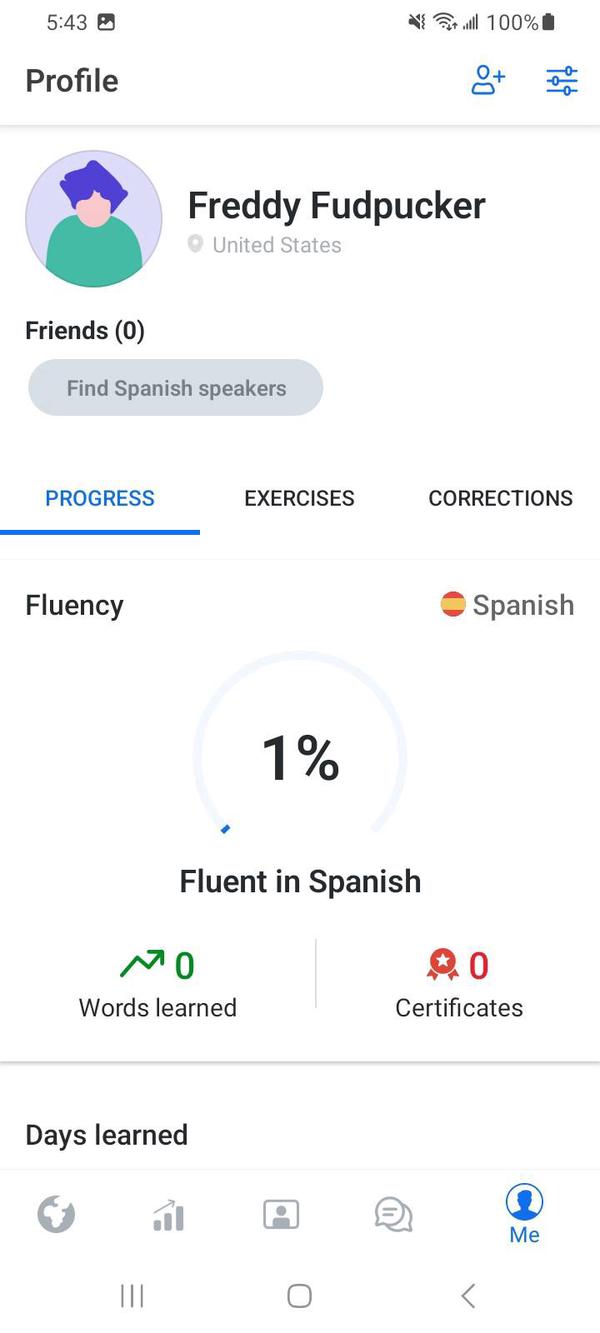The height and width of the screenshot is (1333, 600).
Task: Tap the name Freddy Fudpucker
Action: tap(336, 206)
